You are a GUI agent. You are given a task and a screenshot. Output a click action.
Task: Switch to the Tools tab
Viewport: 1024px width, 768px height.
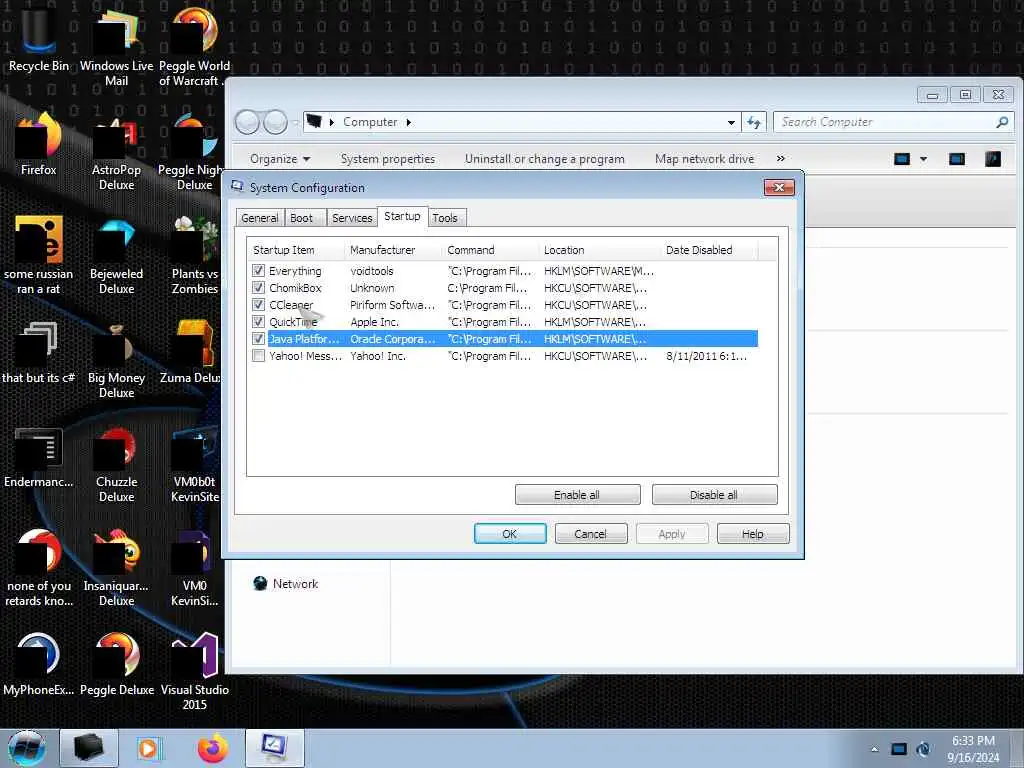point(445,218)
